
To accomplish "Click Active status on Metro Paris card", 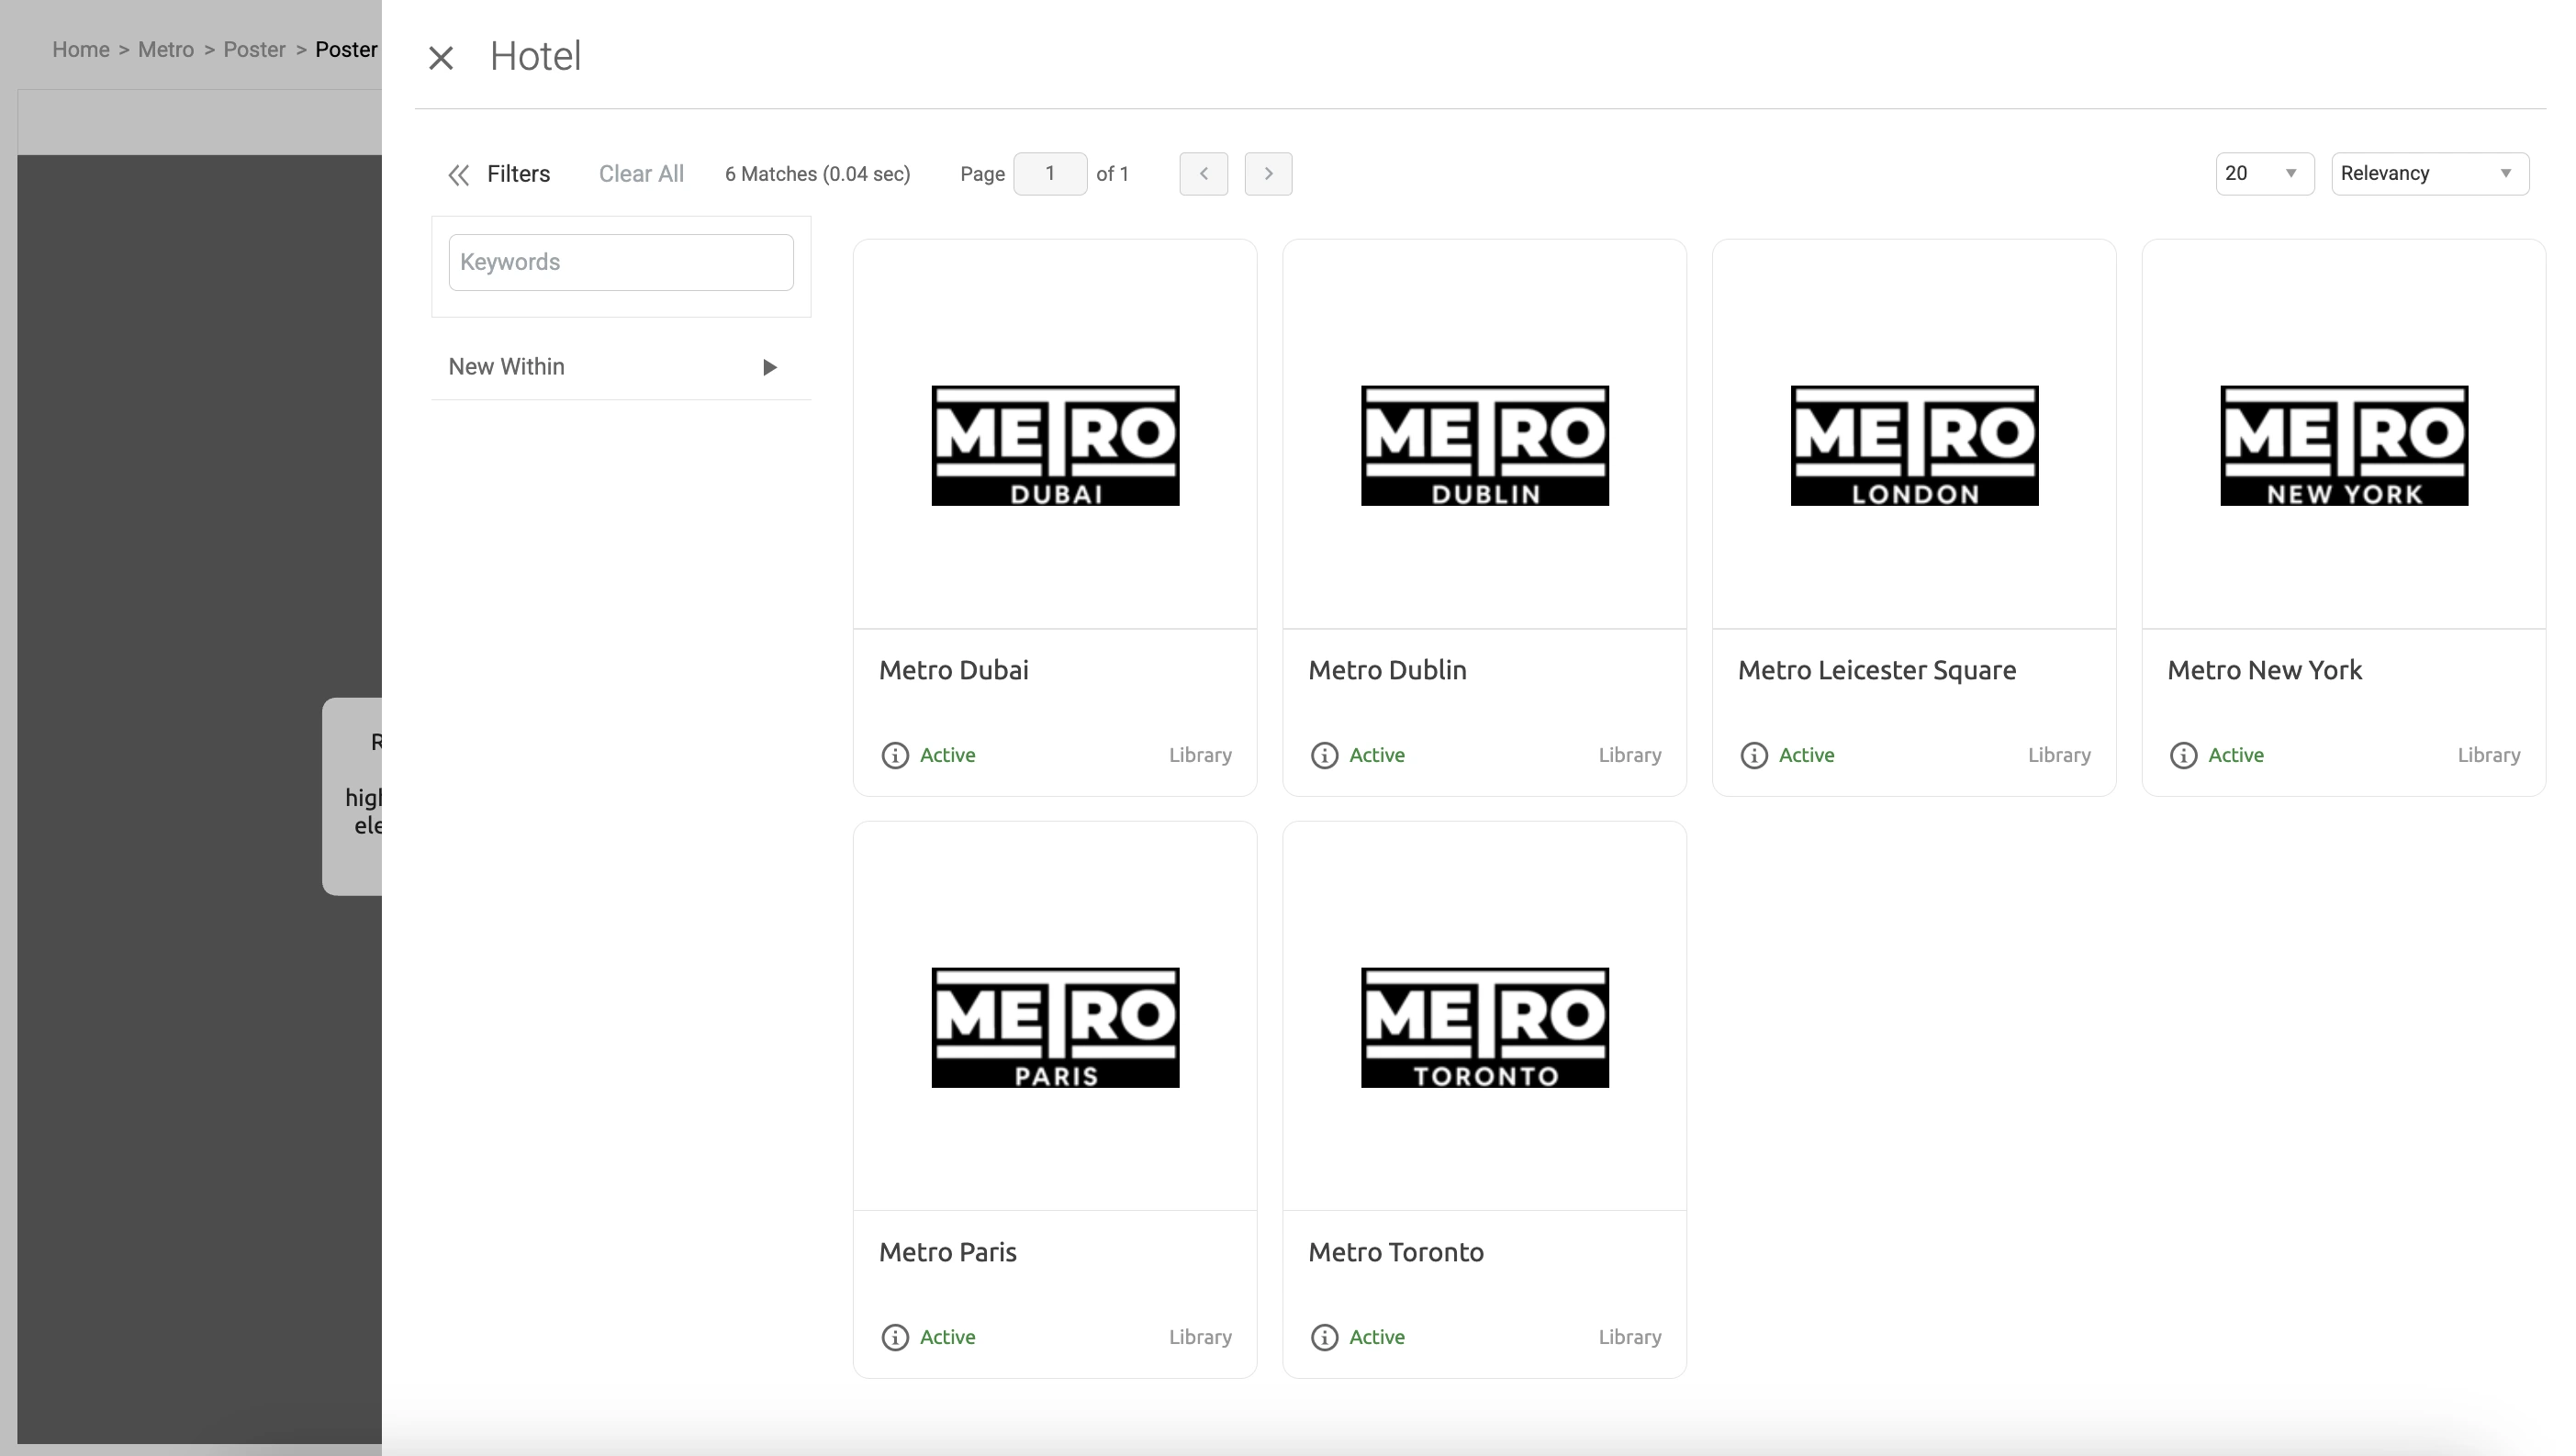I will tap(947, 1337).
